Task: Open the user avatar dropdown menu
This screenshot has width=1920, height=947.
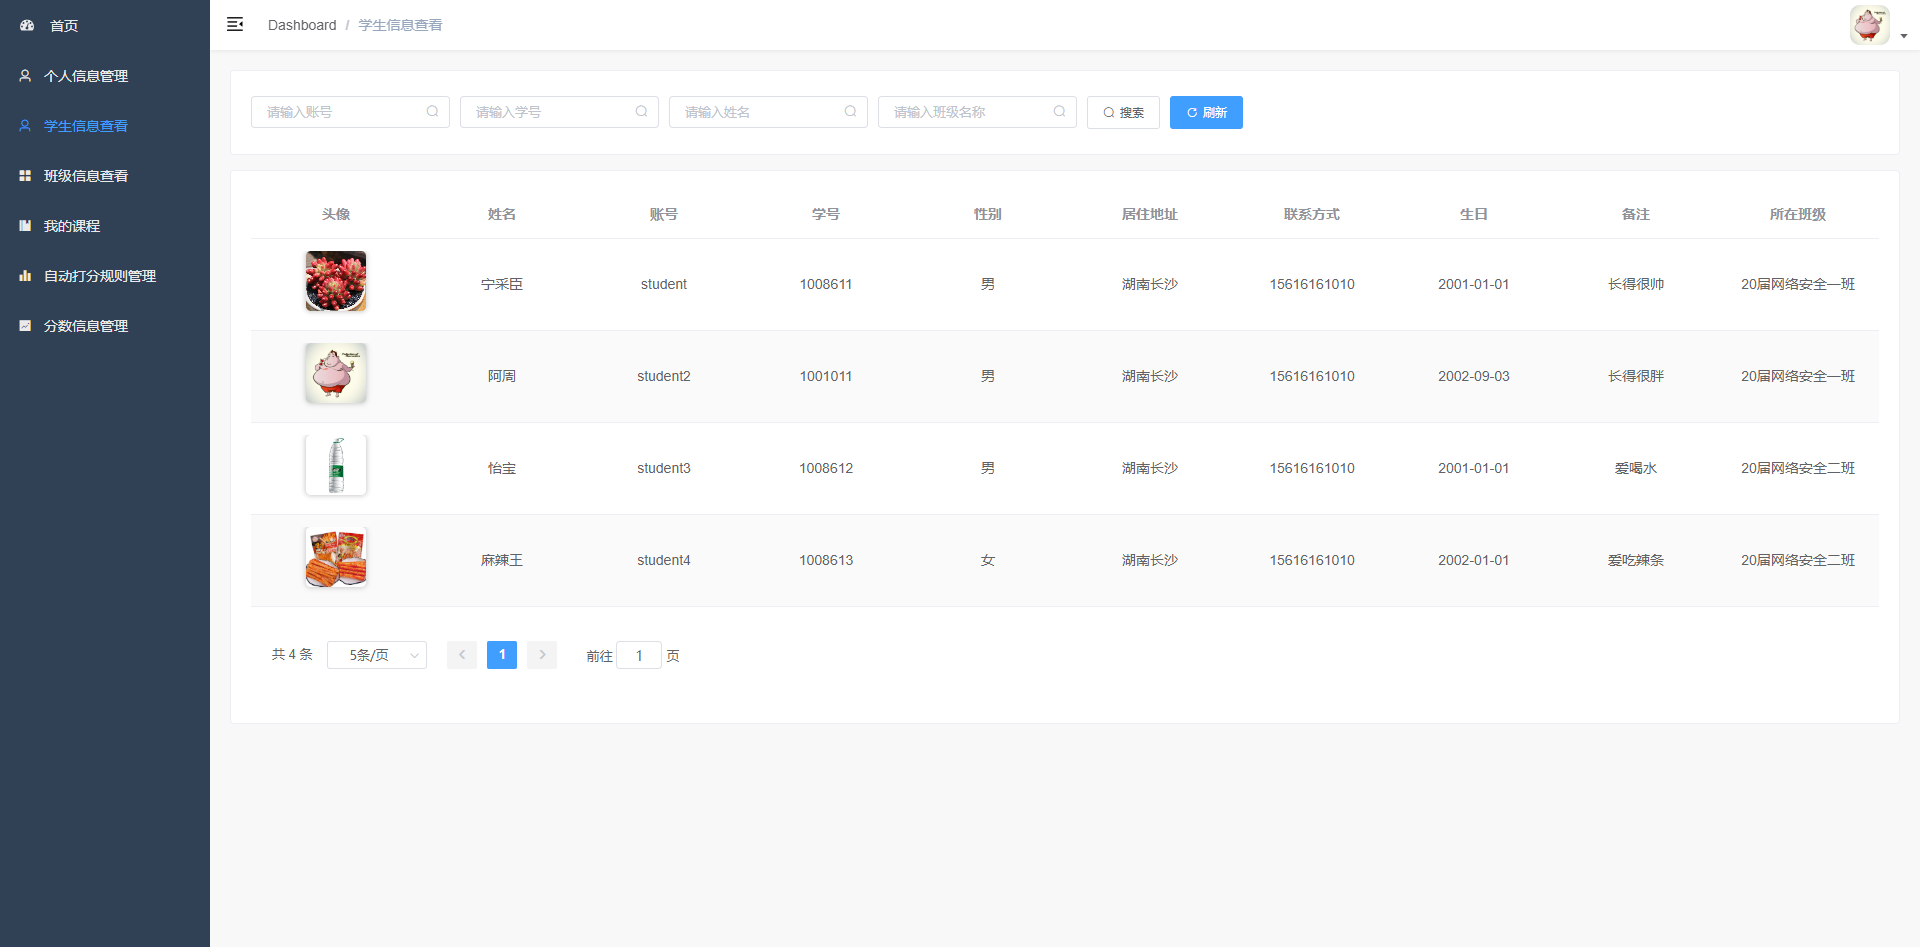Action: pos(1877,26)
